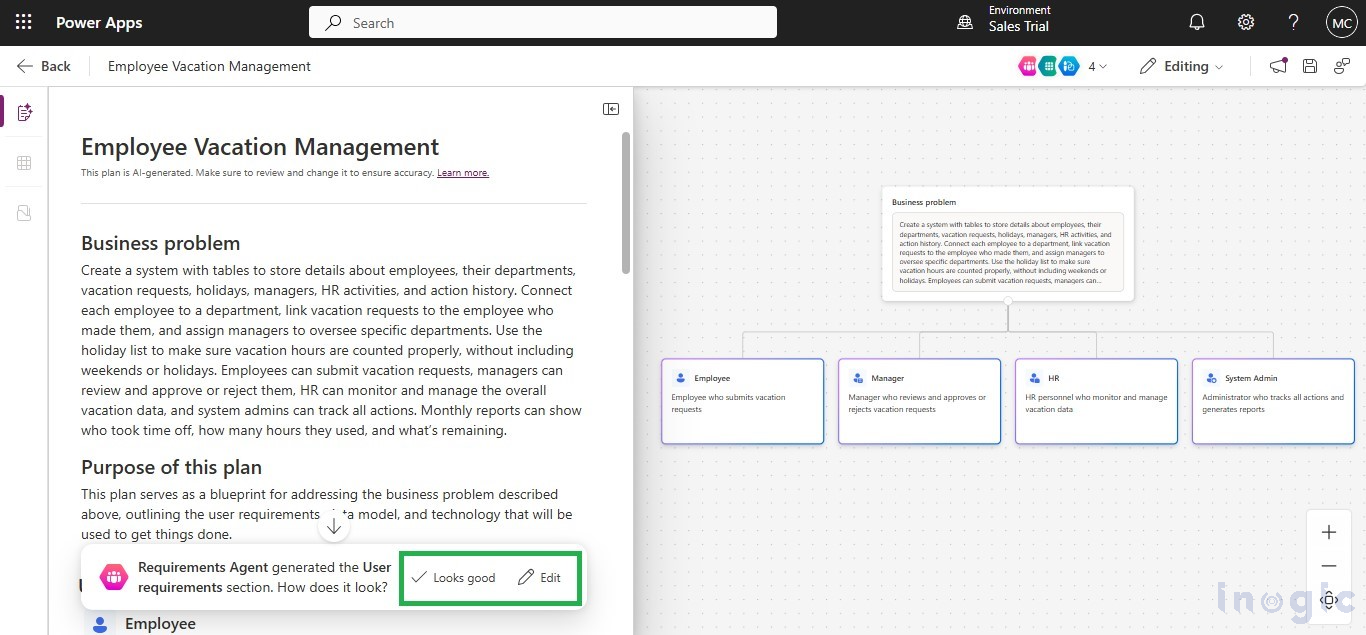Click the Looks good button
Screen dimensions: 1366x635
(453, 578)
